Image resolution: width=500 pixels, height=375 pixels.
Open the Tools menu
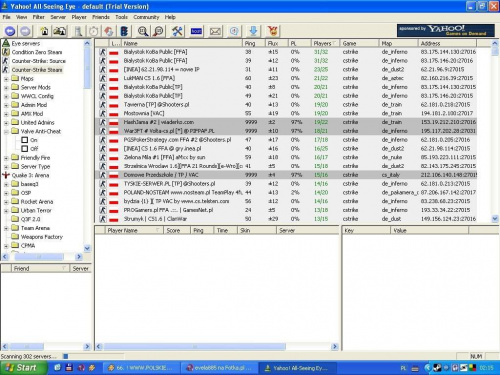pyautogui.click(x=121, y=17)
